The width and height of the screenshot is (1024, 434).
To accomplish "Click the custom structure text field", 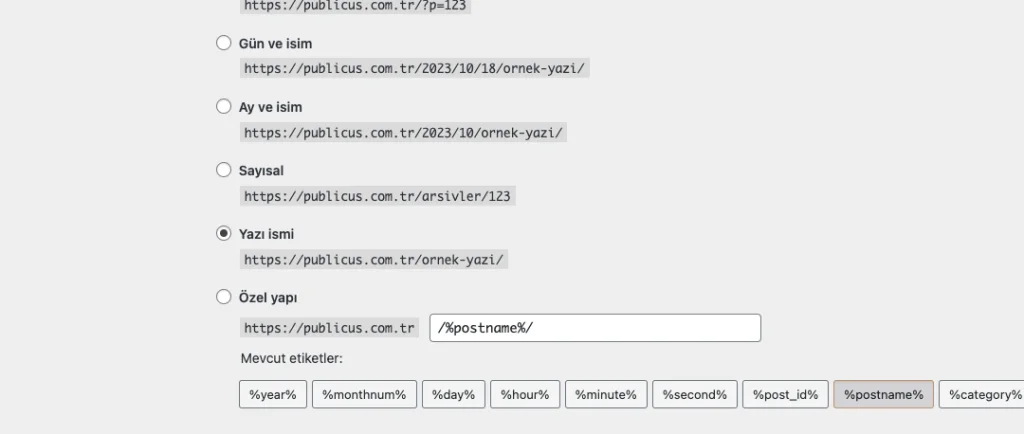I will tap(595, 328).
